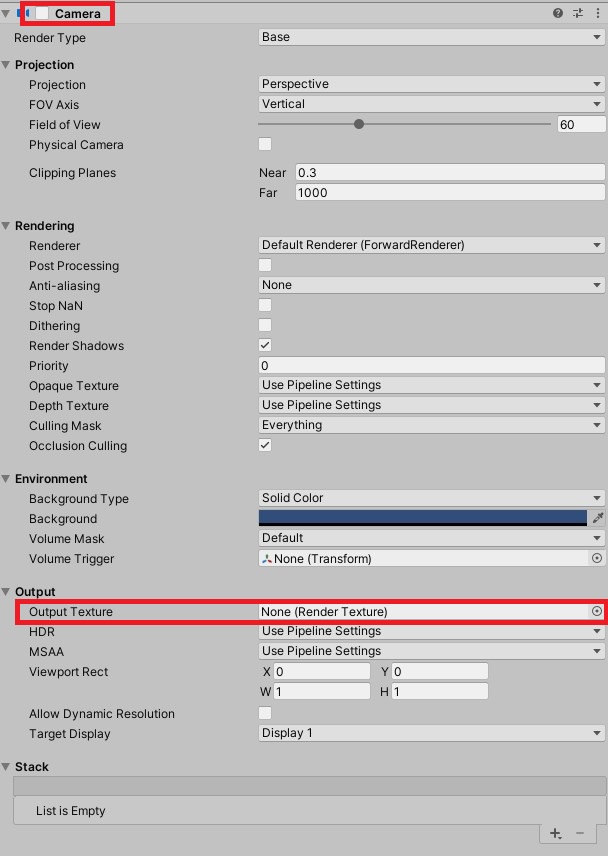Image resolution: width=608 pixels, height=856 pixels.
Task: Open Camera component presets icon
Action: pos(578,13)
